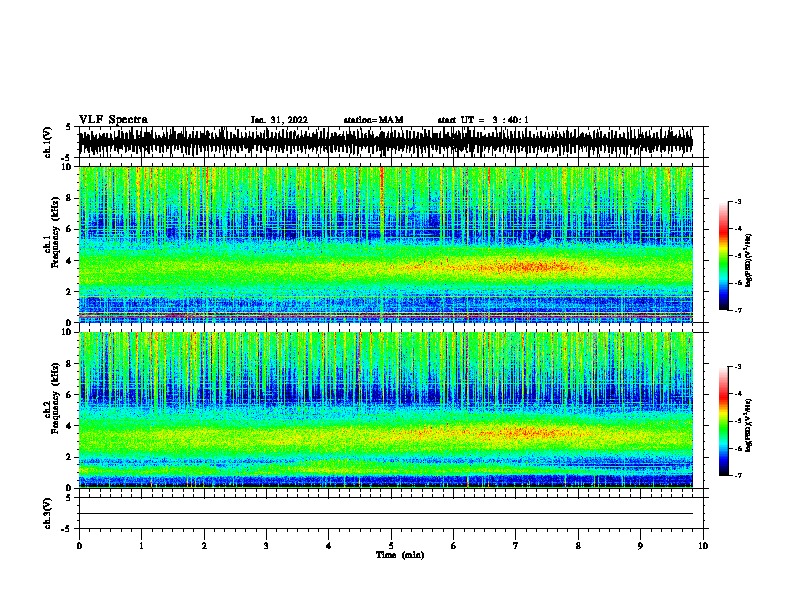Screen dimensions: 792x612
Task: Click the ch.1 spectrogram color scale bar
Action: click(724, 256)
